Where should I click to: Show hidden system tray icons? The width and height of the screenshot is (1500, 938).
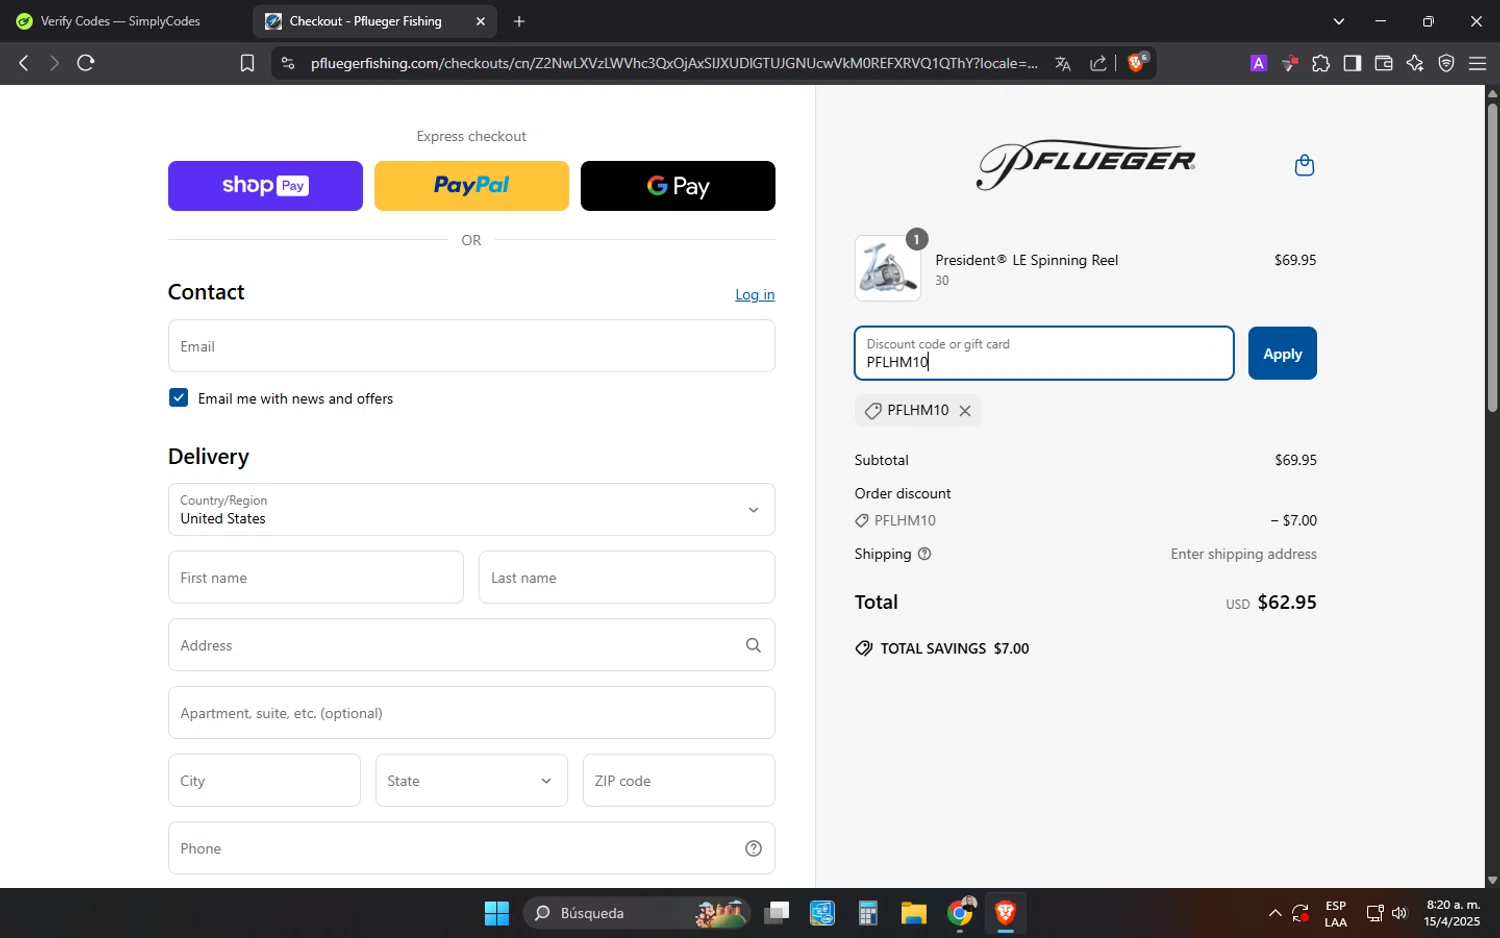tap(1274, 913)
